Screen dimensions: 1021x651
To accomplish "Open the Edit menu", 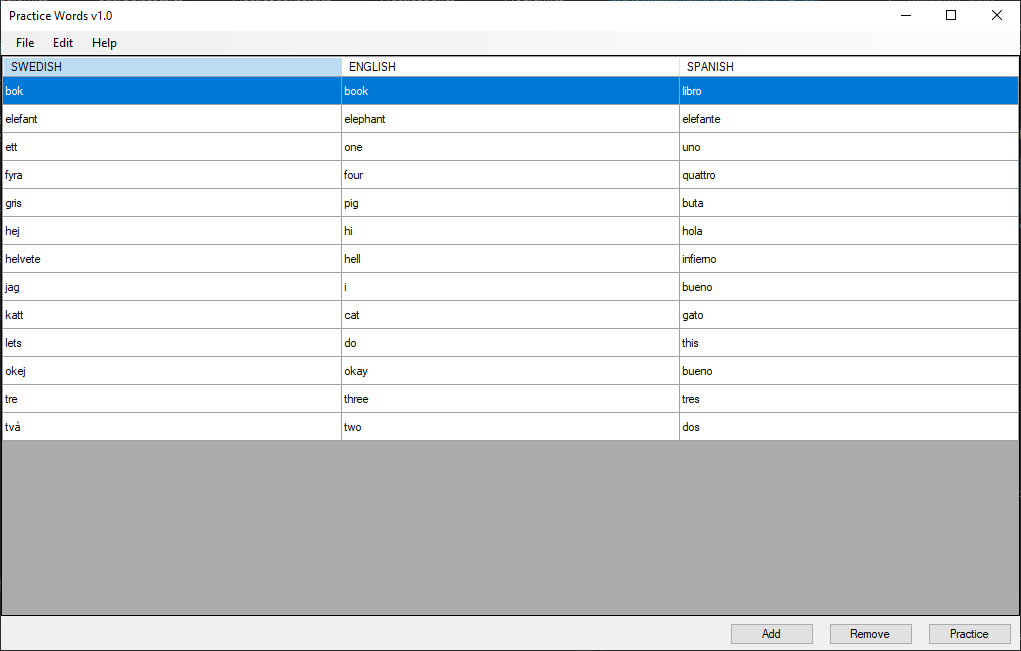I will (62, 43).
